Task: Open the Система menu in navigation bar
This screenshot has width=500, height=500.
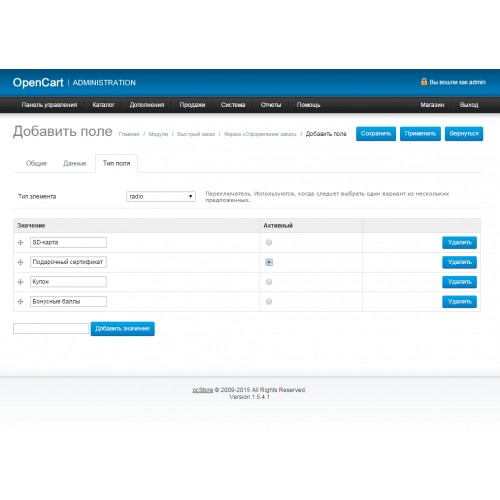Action: (x=233, y=105)
